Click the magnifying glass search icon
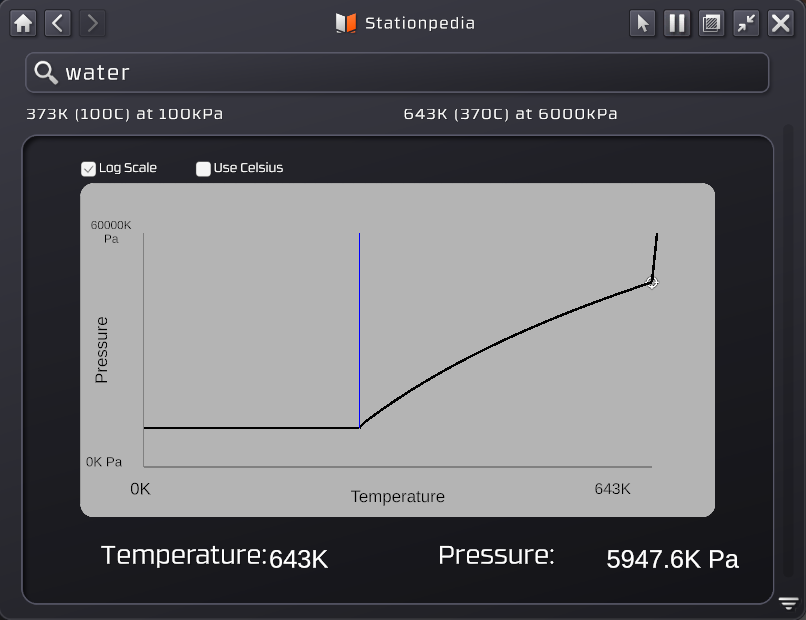 click(46, 72)
